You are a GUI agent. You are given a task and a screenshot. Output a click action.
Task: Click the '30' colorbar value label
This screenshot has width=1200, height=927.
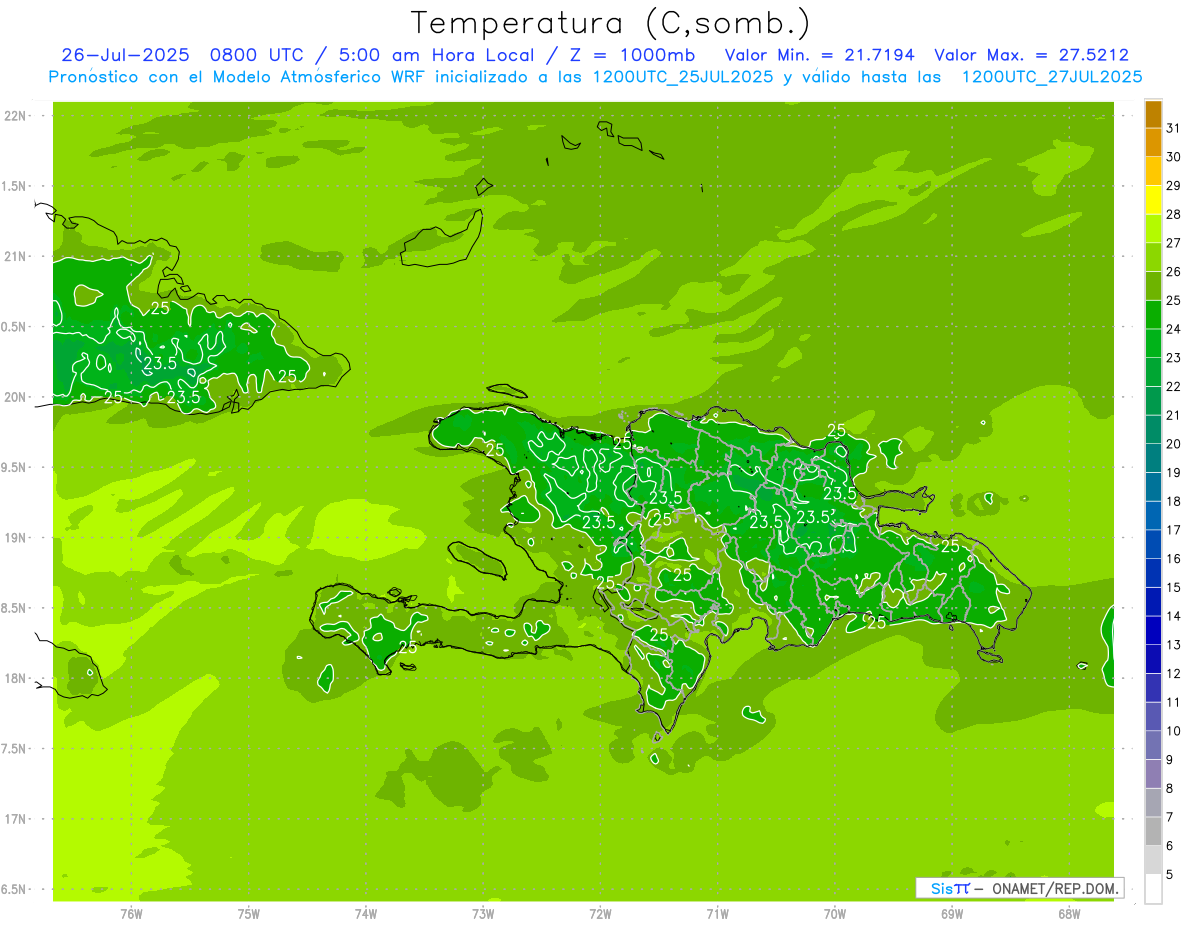(1174, 157)
